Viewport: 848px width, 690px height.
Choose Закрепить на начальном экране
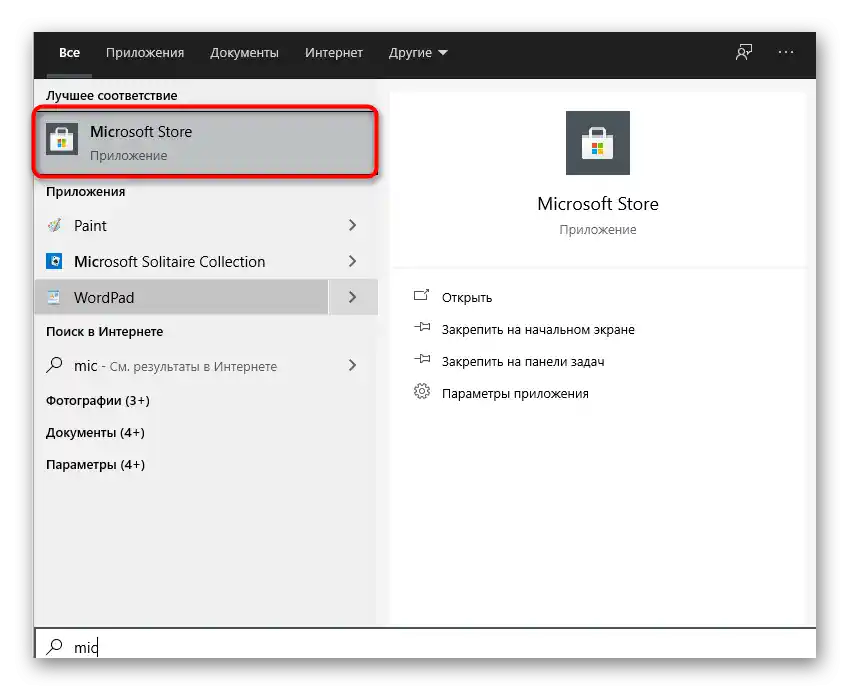point(538,330)
